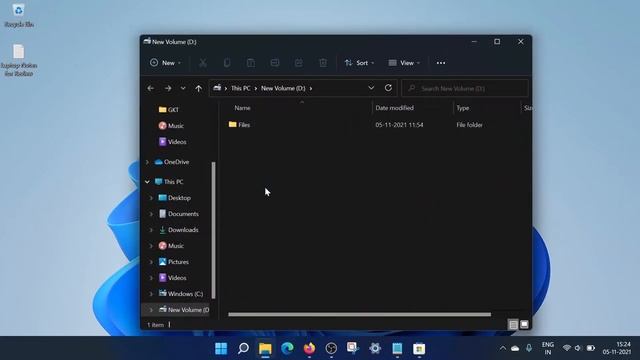
Task: Select GKT folder in navigation pane
Action: point(169,109)
